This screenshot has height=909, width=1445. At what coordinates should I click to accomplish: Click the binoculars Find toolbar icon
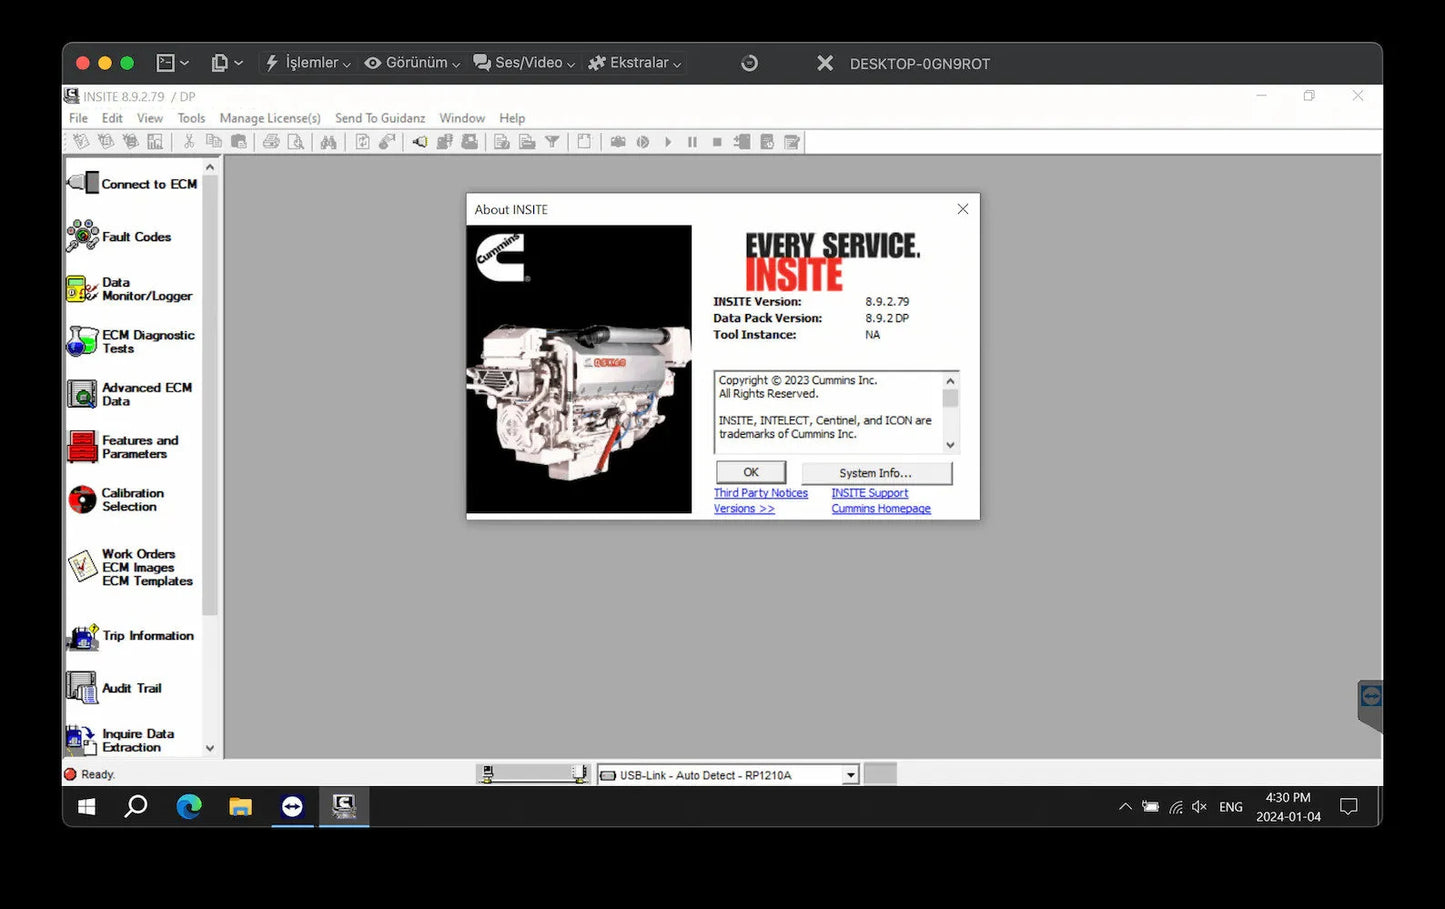coord(328,142)
